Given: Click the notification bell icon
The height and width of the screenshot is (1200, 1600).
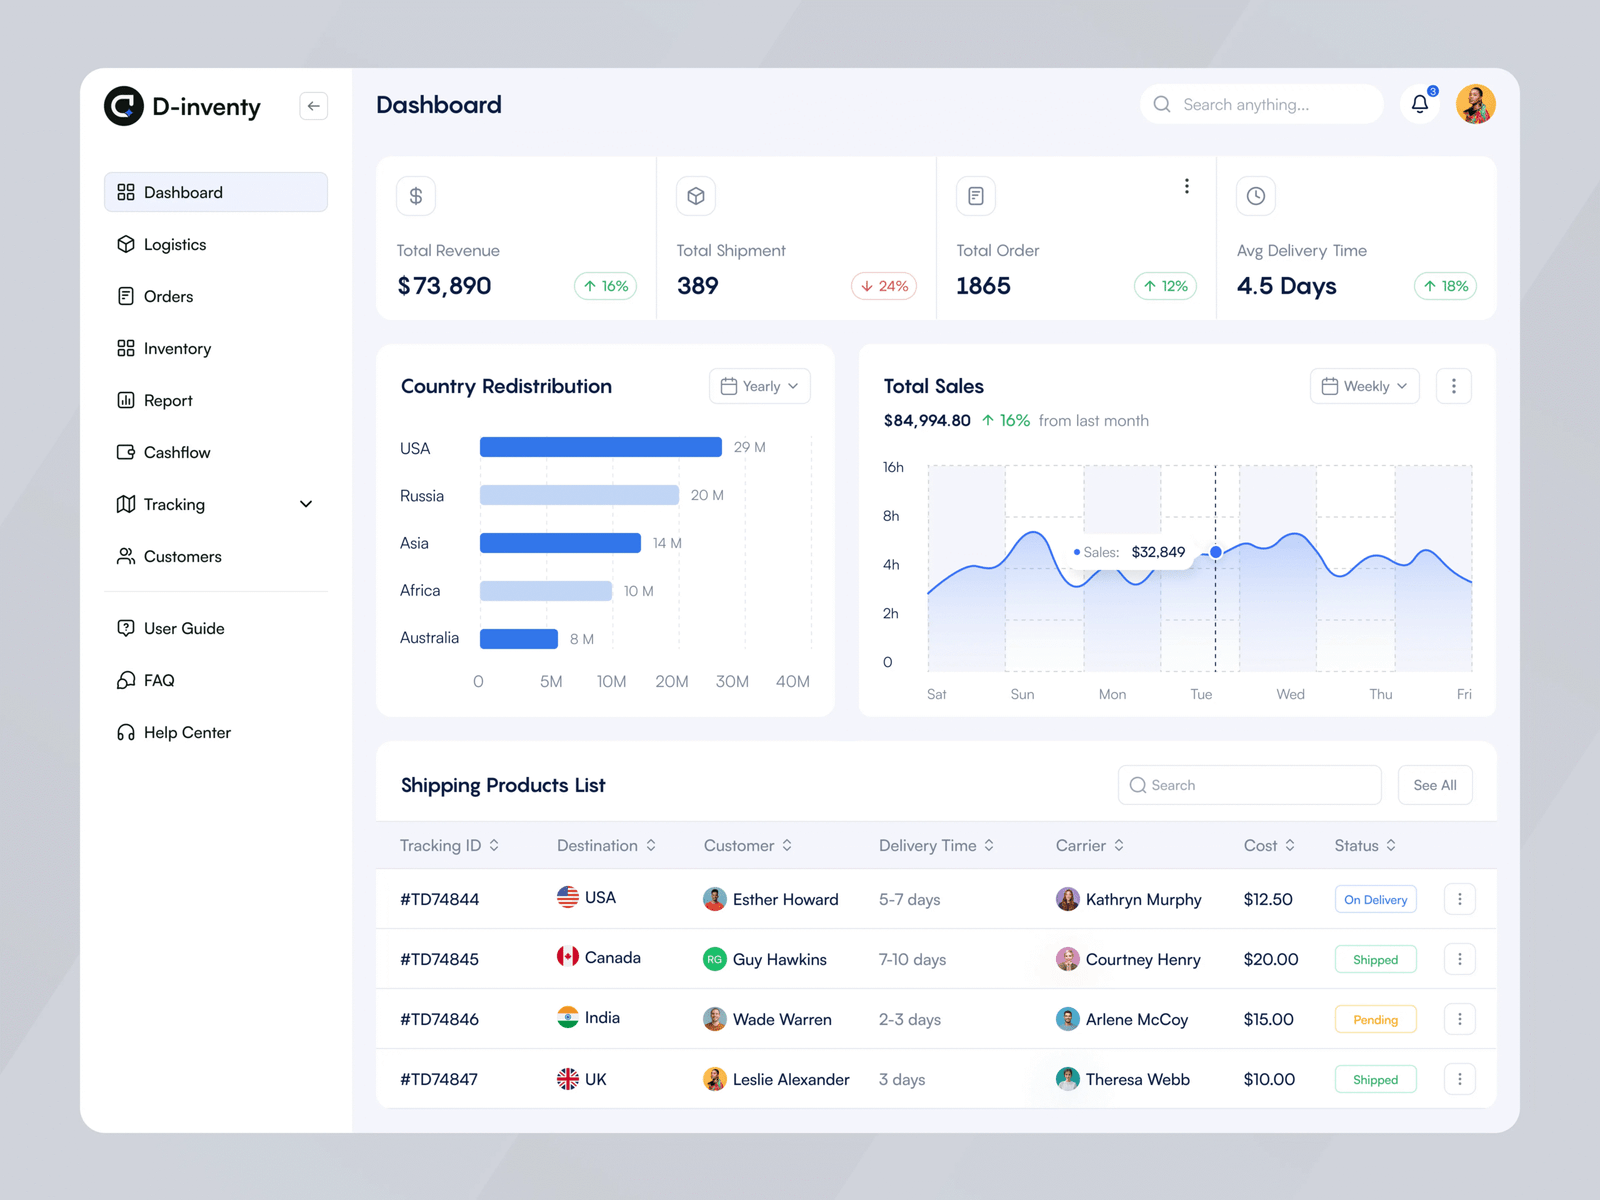Looking at the screenshot, I should click(x=1419, y=104).
